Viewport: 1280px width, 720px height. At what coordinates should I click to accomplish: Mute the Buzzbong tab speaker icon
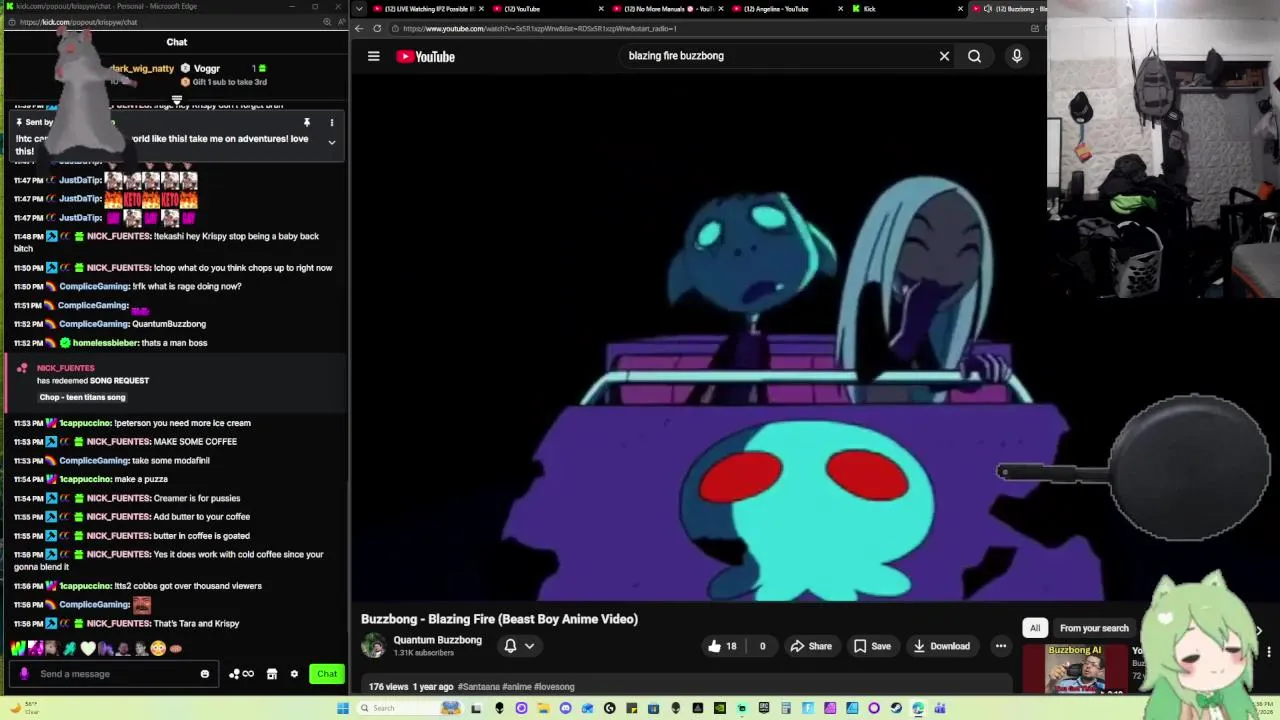click(987, 9)
